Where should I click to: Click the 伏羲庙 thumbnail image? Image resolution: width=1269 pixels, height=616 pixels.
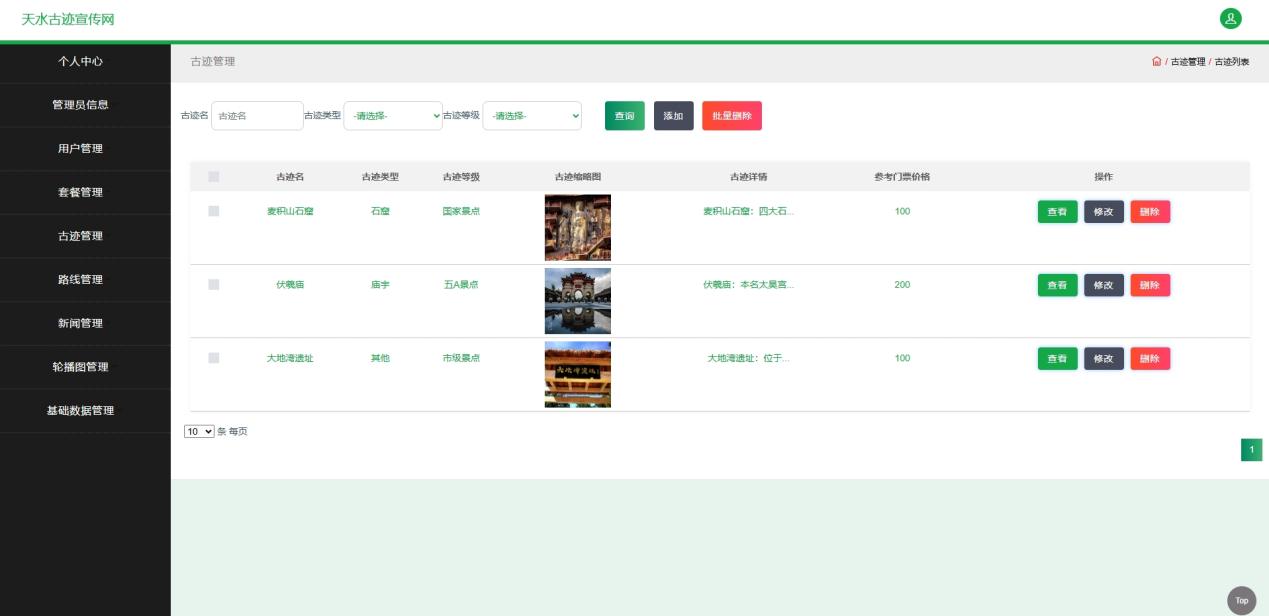tap(577, 300)
